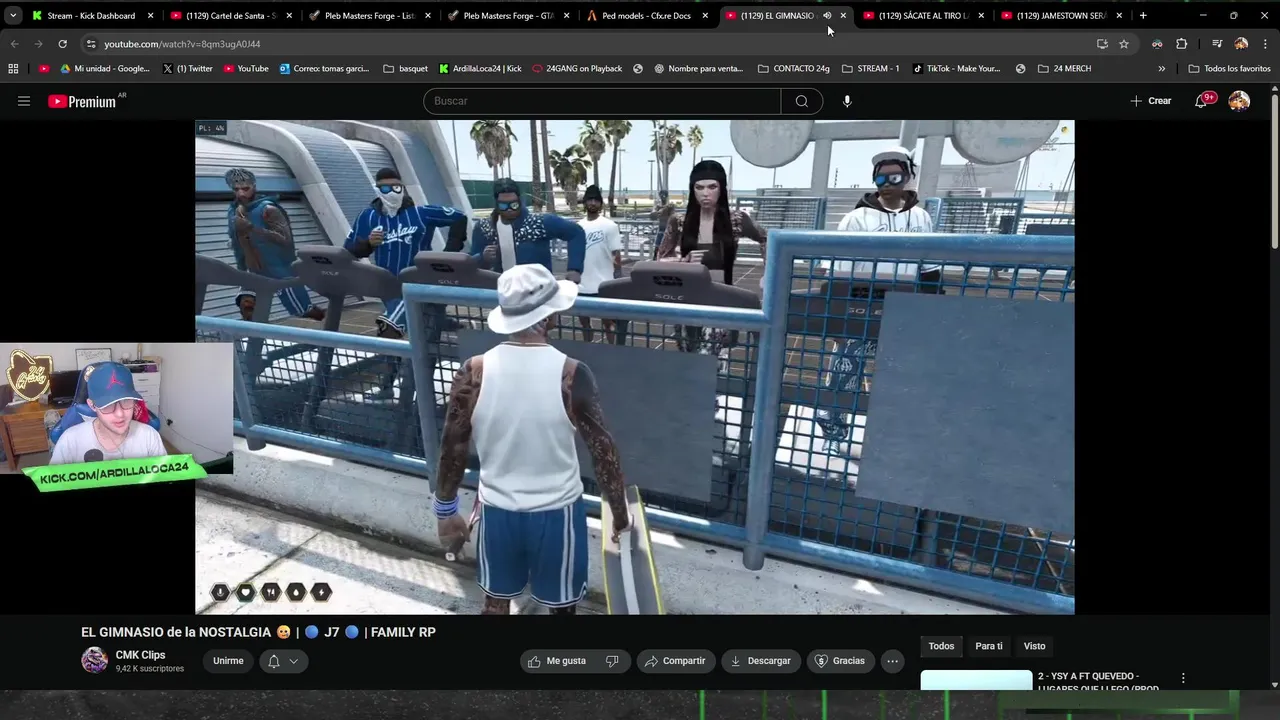
Task: Switch to Cartel de Santa tab
Action: tap(230, 16)
